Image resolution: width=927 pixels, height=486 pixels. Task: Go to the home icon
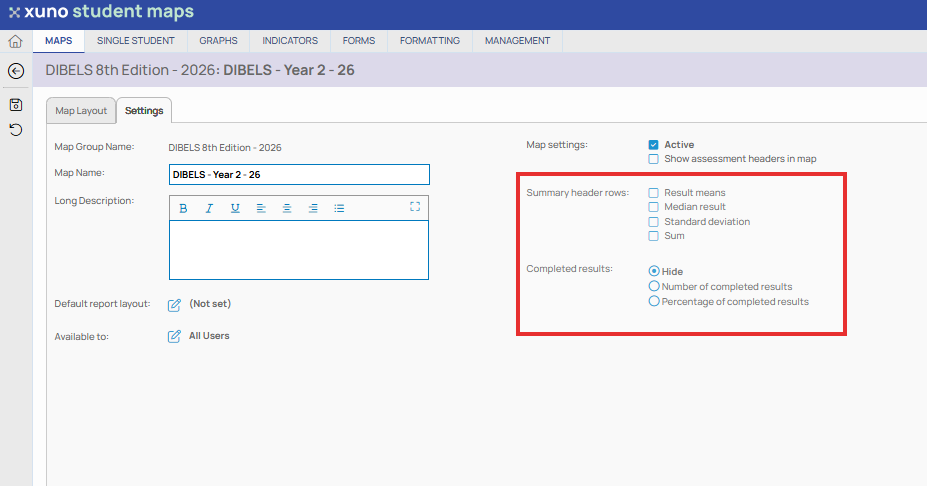[x=15, y=41]
